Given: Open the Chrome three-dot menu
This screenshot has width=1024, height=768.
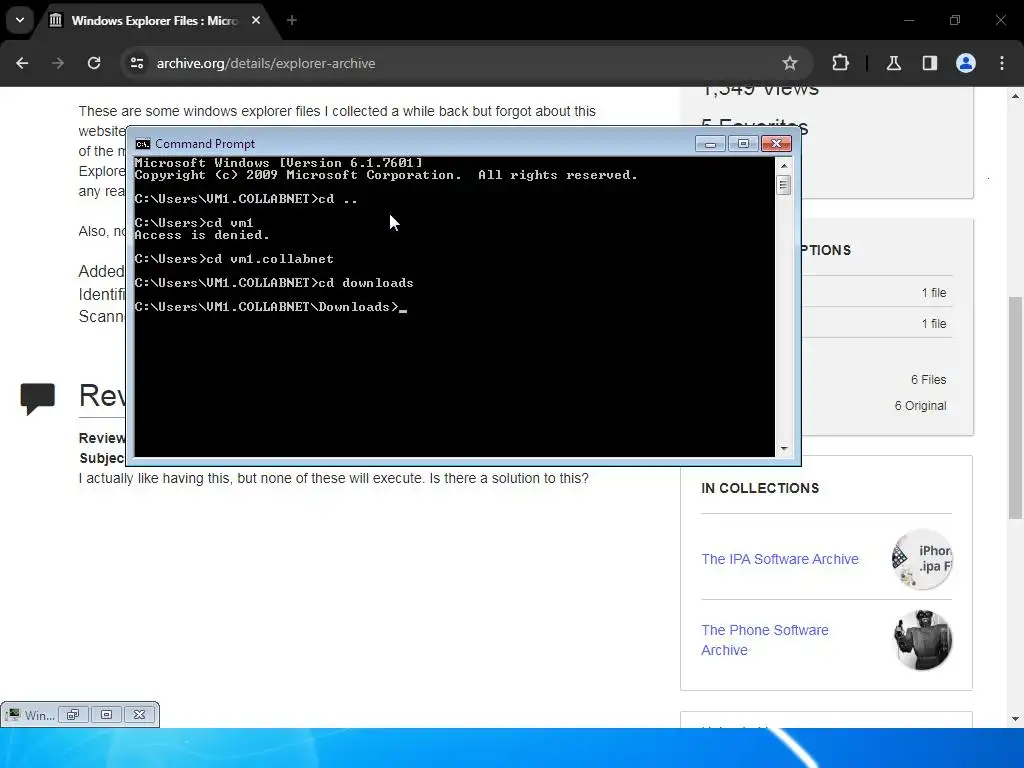Looking at the screenshot, I should click(1002, 63).
